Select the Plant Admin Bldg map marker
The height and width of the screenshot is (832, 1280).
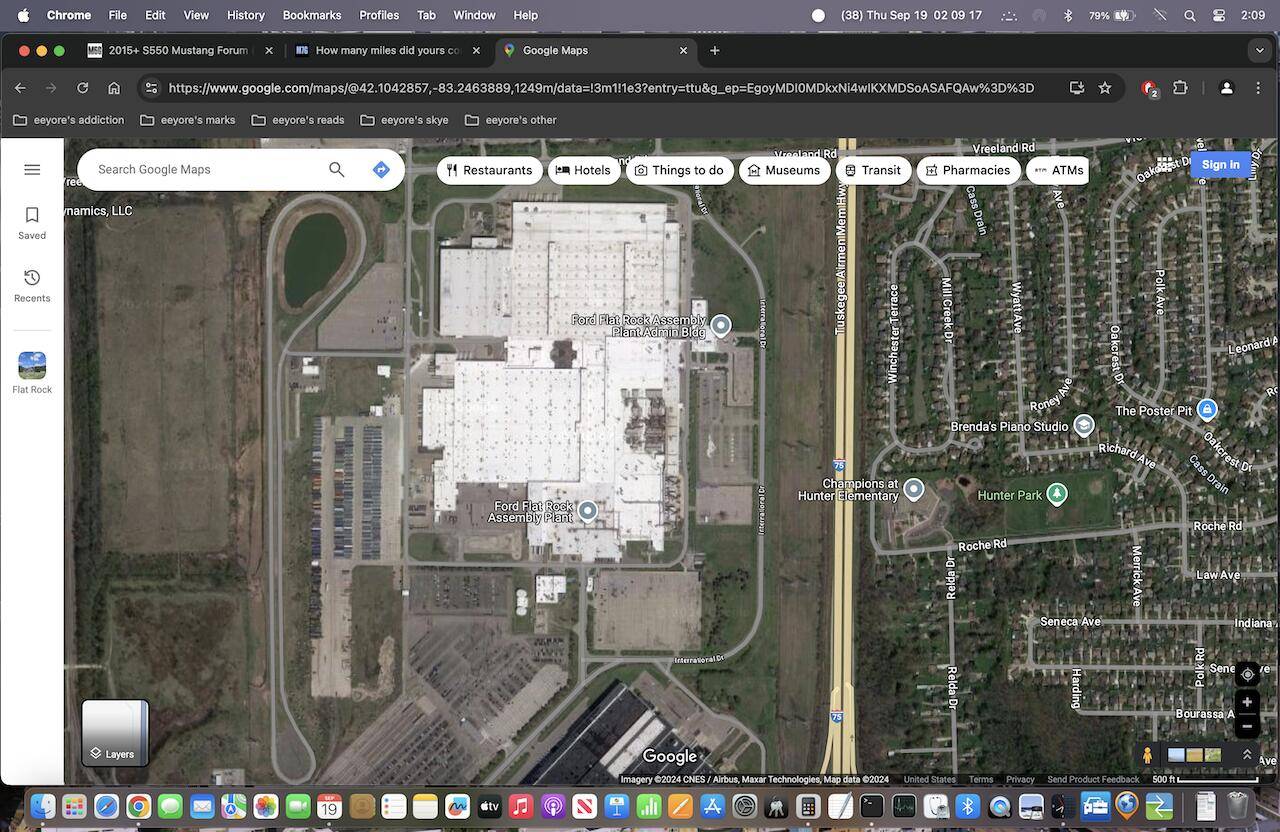(720, 325)
